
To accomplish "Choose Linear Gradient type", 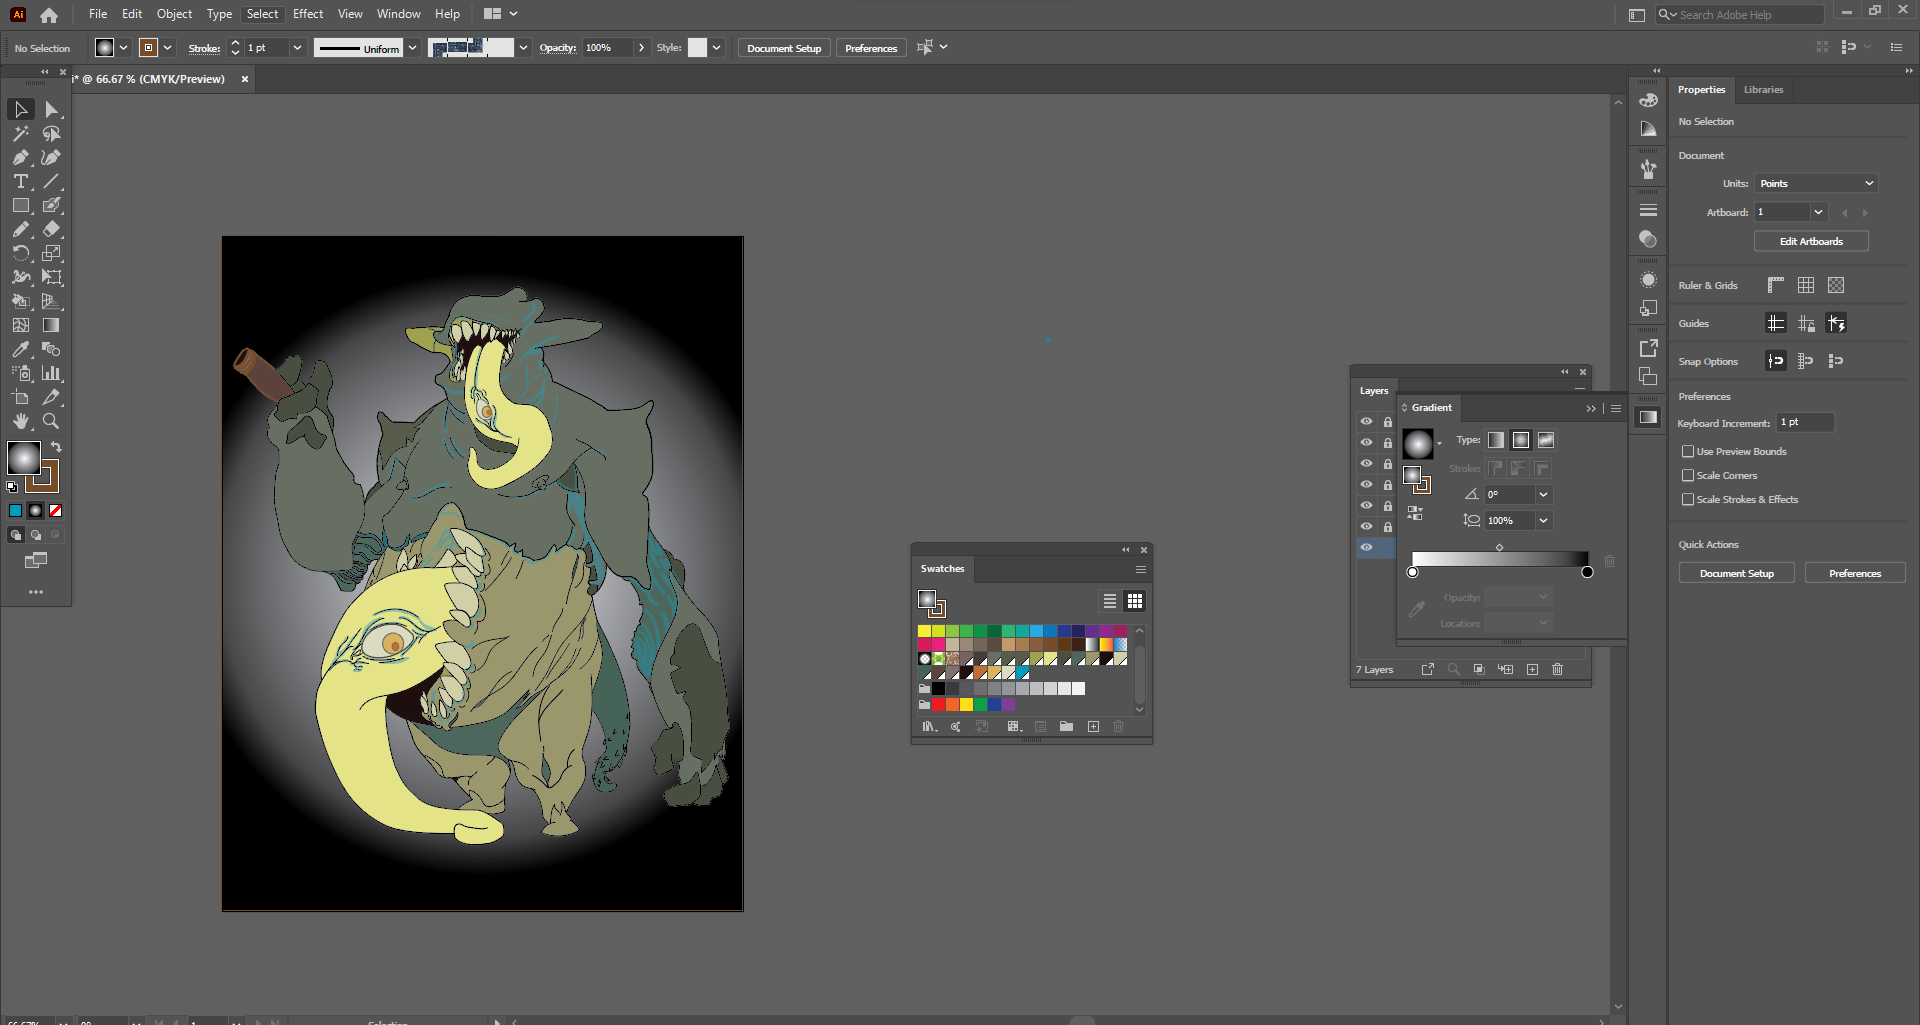I will tap(1496, 440).
